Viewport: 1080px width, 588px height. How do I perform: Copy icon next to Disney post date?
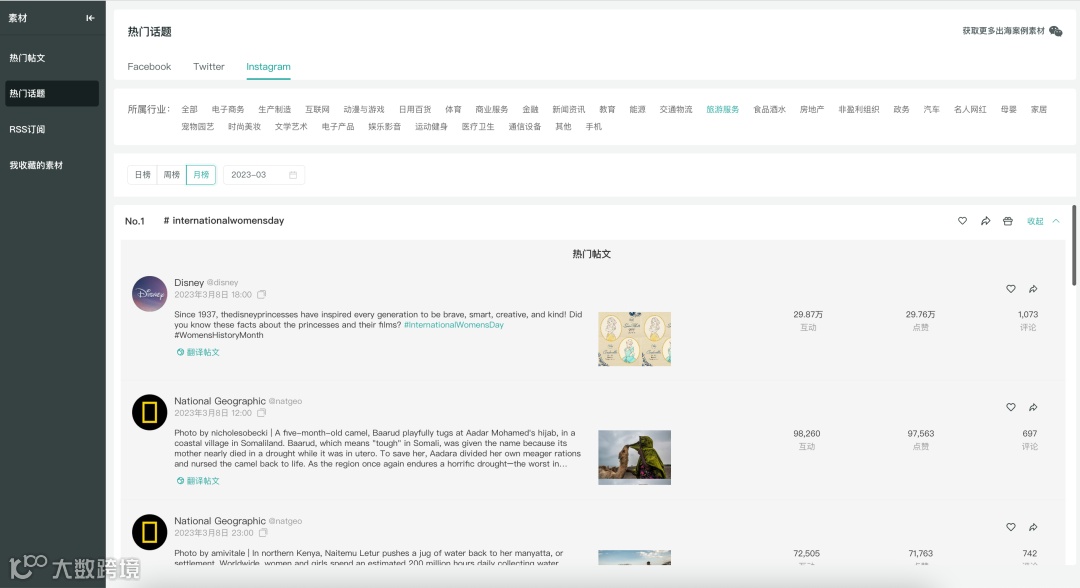tap(262, 295)
